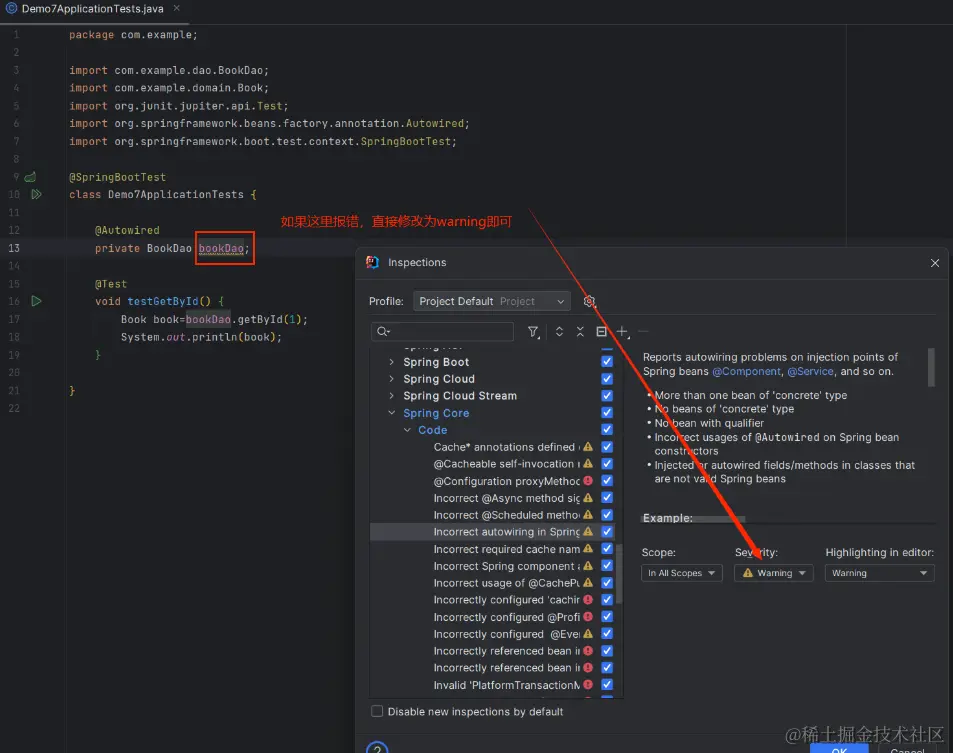Open the @Service link in description

click(x=811, y=371)
